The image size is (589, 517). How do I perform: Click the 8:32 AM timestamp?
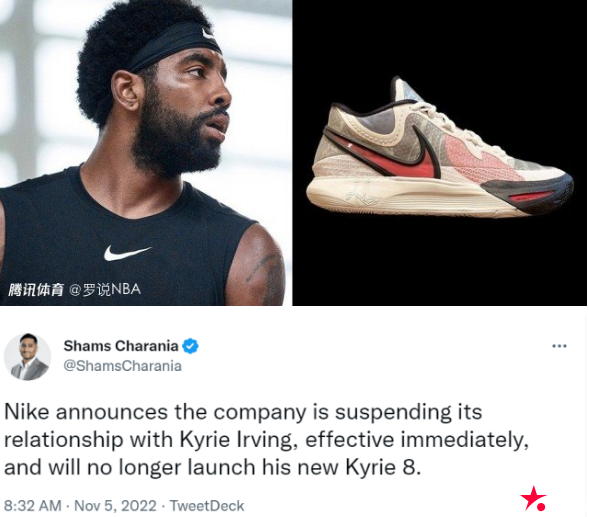(33, 506)
